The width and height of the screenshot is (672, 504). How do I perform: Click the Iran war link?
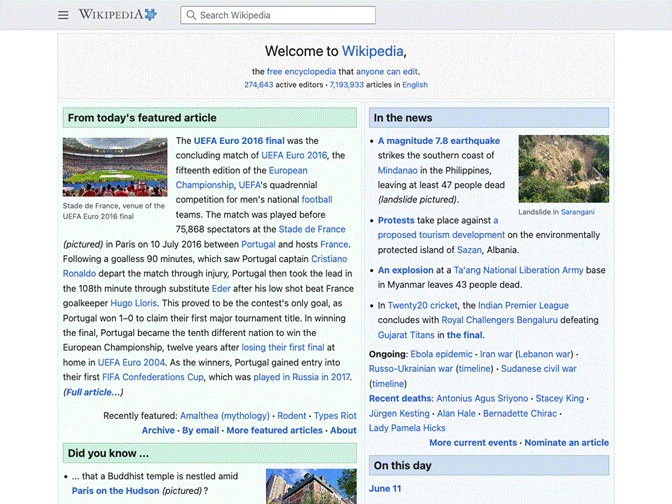496,354
